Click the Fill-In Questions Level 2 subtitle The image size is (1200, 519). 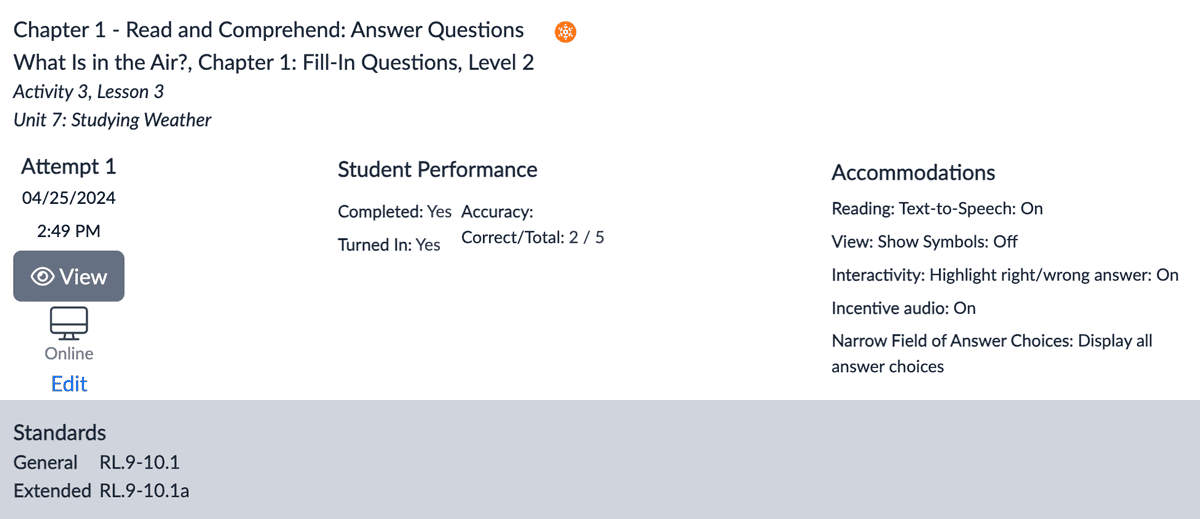(x=273, y=63)
